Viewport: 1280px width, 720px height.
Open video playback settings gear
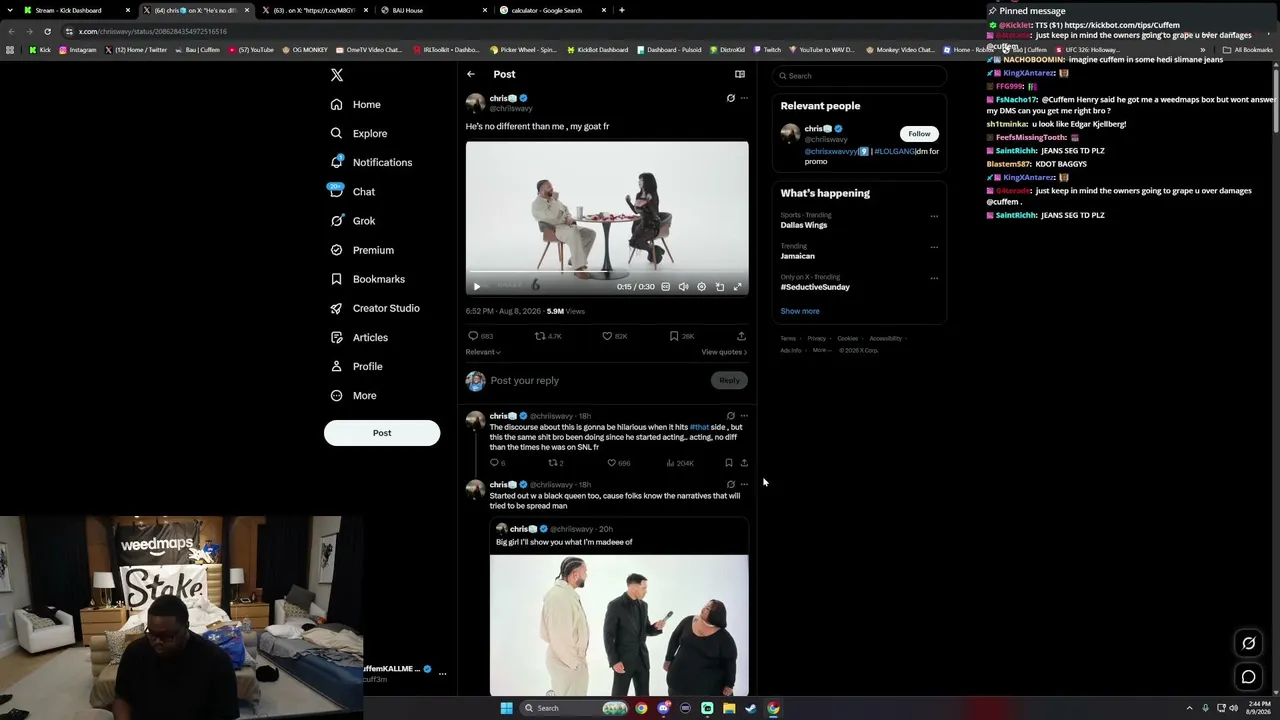pyautogui.click(x=702, y=287)
